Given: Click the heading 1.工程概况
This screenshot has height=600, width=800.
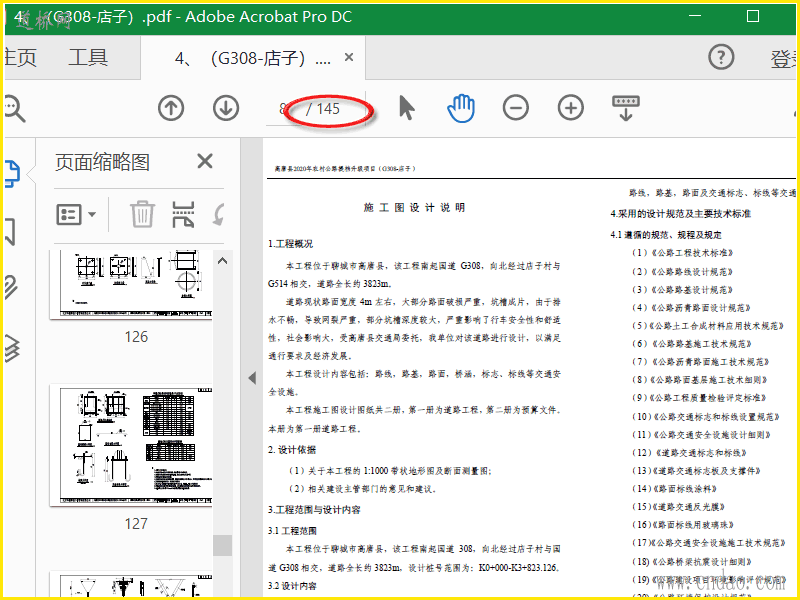Looking at the screenshot, I should pos(291,244).
